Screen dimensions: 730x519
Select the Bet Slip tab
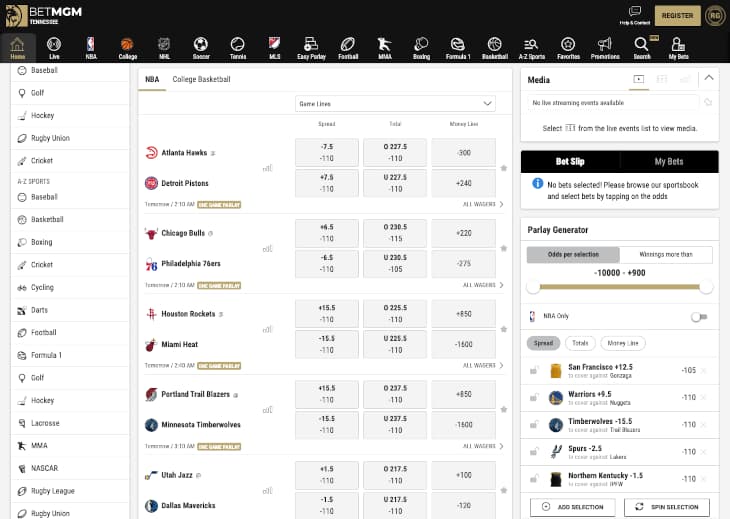[570, 162]
